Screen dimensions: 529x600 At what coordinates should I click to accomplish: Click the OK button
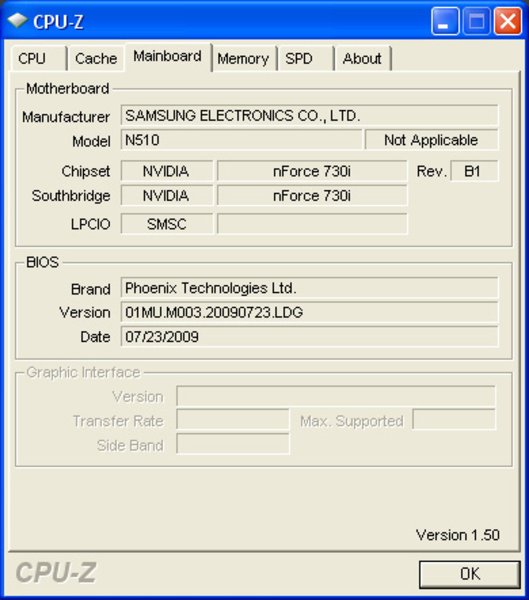470,574
